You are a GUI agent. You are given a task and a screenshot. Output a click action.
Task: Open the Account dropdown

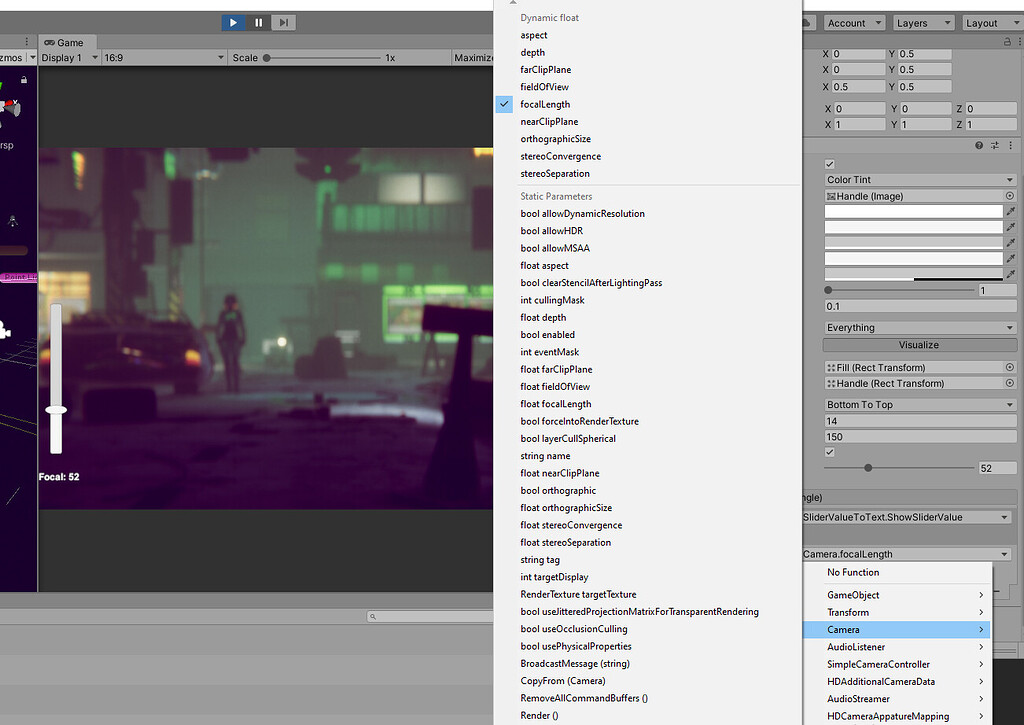(854, 23)
